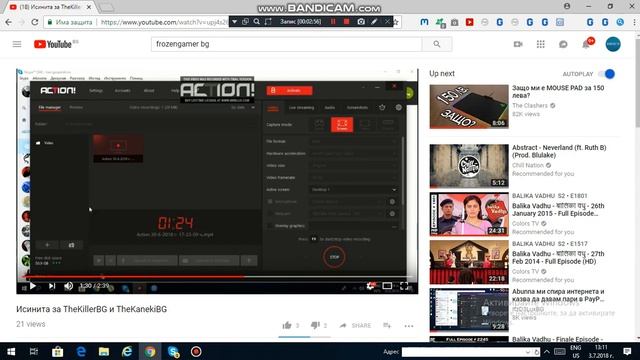640x360 pixels.
Task: Go back in the browser
Action: (x=9, y=22)
